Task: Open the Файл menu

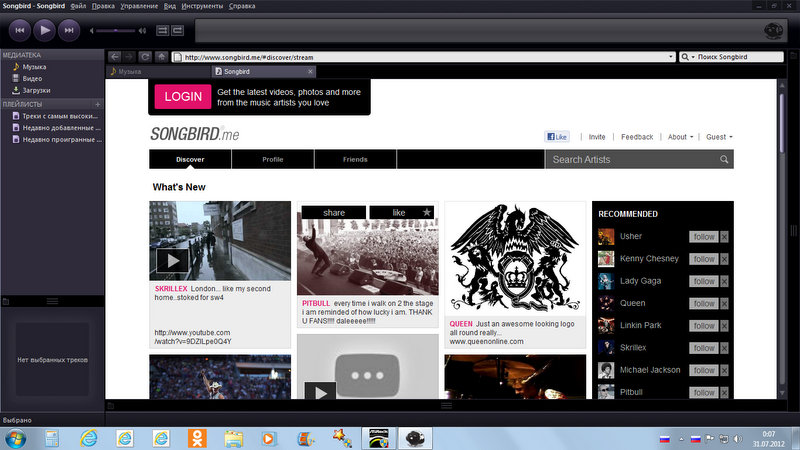Action: tap(78, 6)
